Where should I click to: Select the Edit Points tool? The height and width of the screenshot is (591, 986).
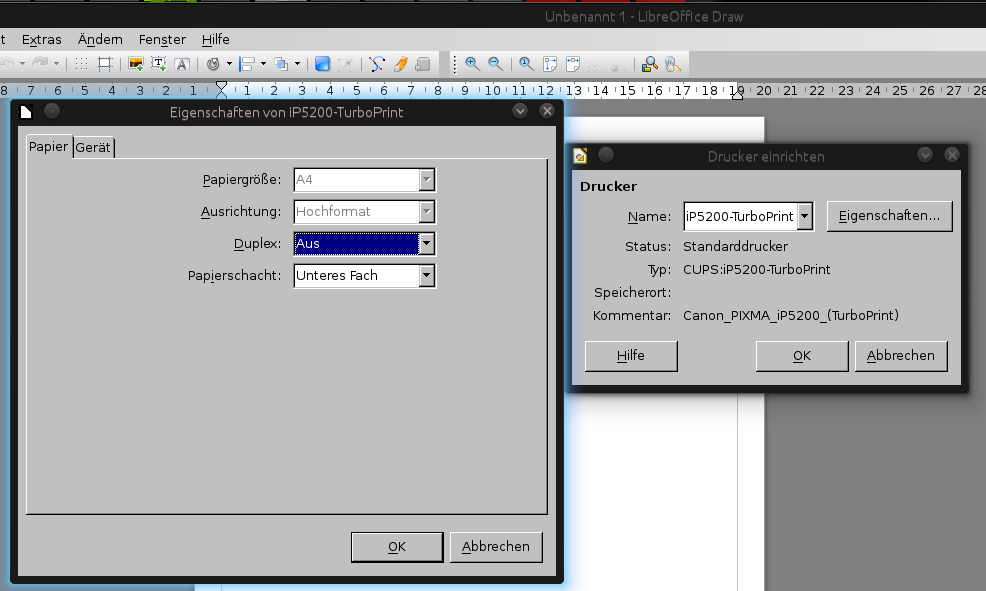point(376,64)
